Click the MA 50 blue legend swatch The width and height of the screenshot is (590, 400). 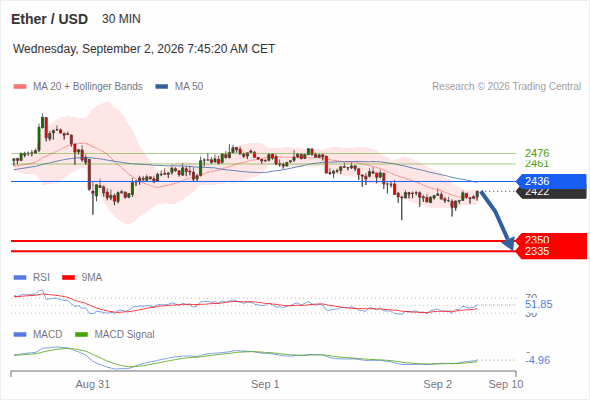coord(162,87)
